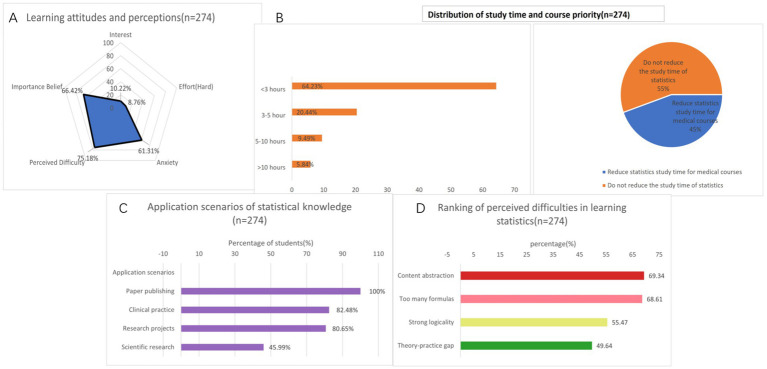Click the orange legend marker for Do not reduce
Image resolution: width=767 pixels, height=369 pixels.
coord(606,185)
